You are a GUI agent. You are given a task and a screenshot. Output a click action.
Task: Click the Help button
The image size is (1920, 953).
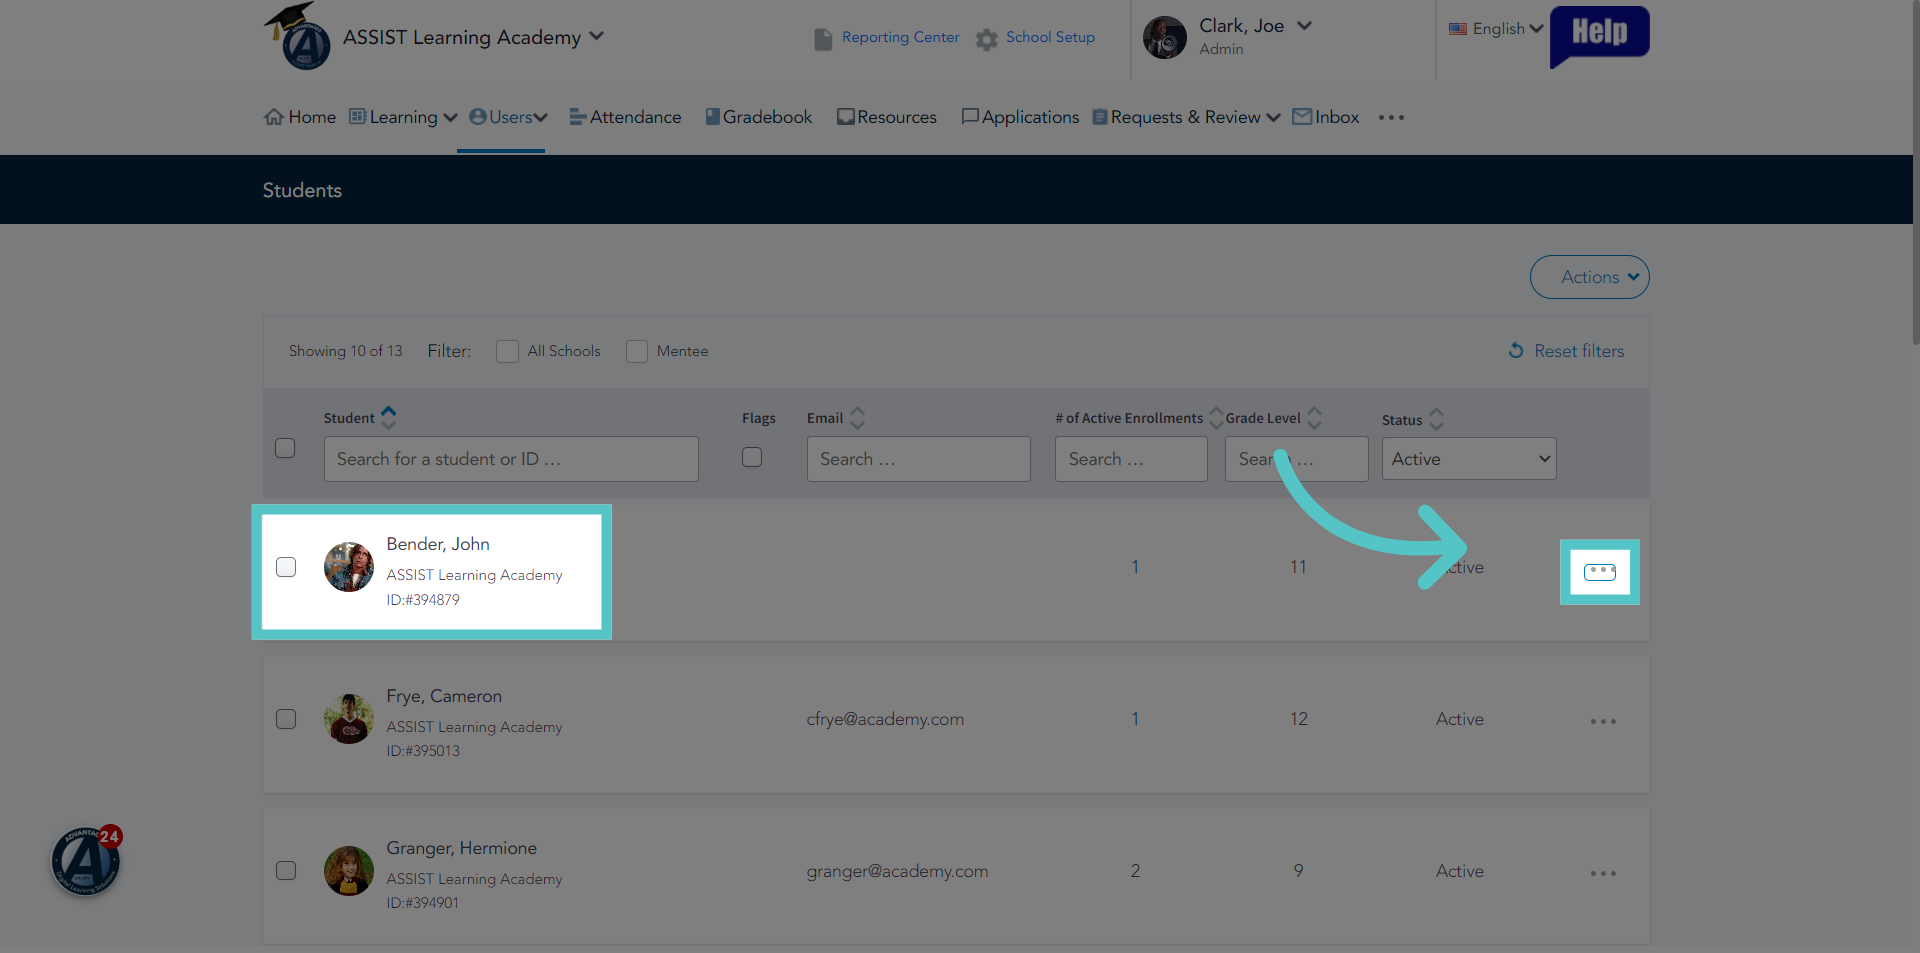[1600, 35]
